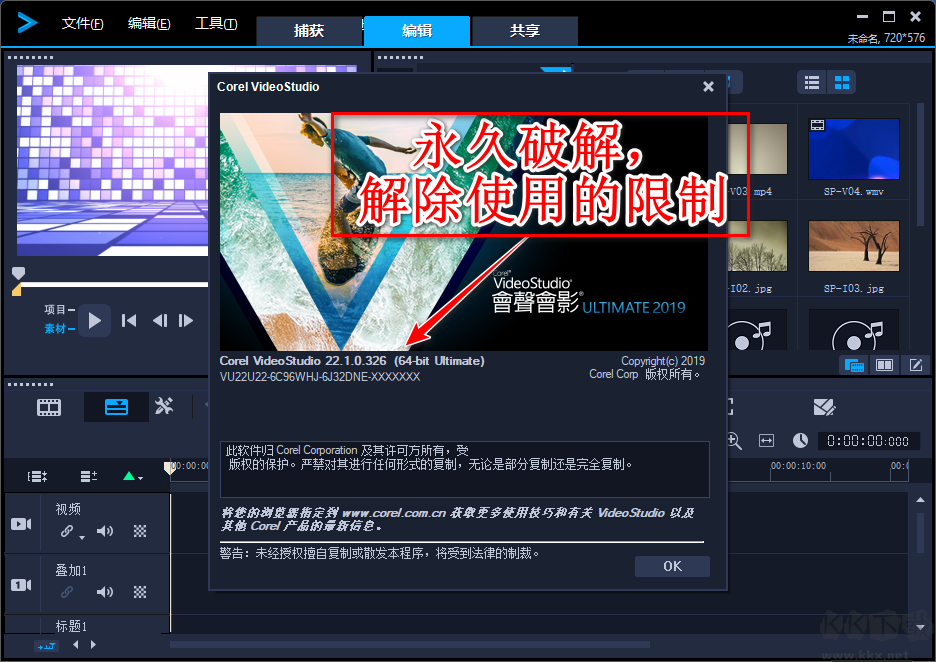Close the Corel VideoStudio about dialog

point(709,87)
